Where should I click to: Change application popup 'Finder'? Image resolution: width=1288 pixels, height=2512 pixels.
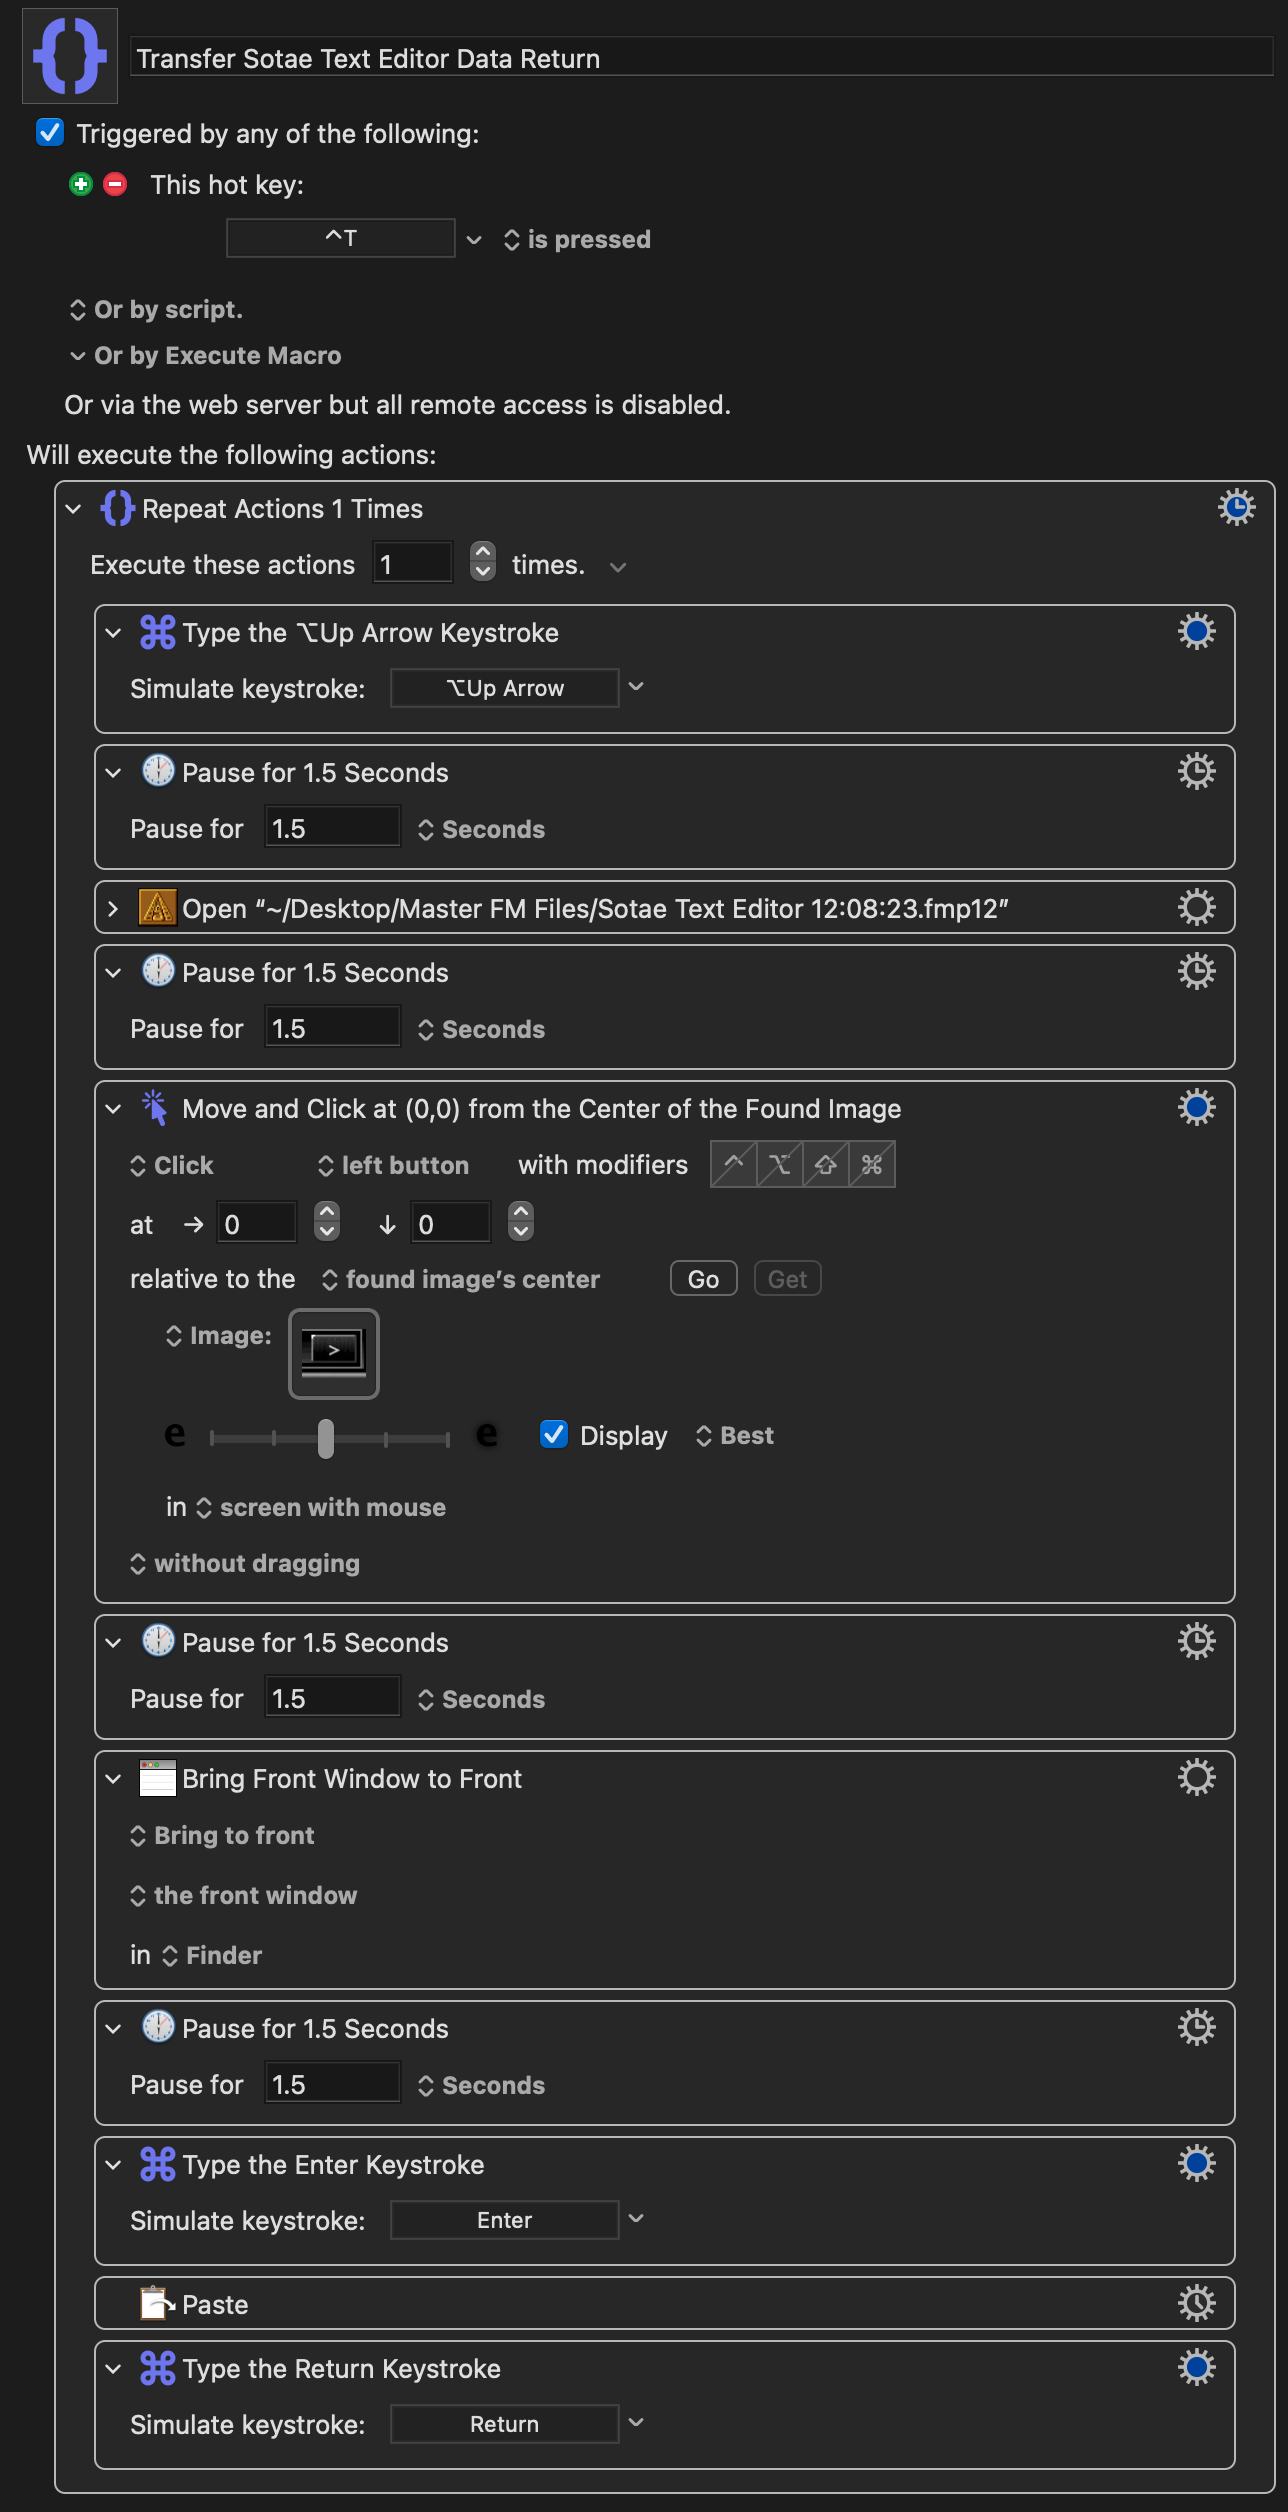[x=211, y=1955]
